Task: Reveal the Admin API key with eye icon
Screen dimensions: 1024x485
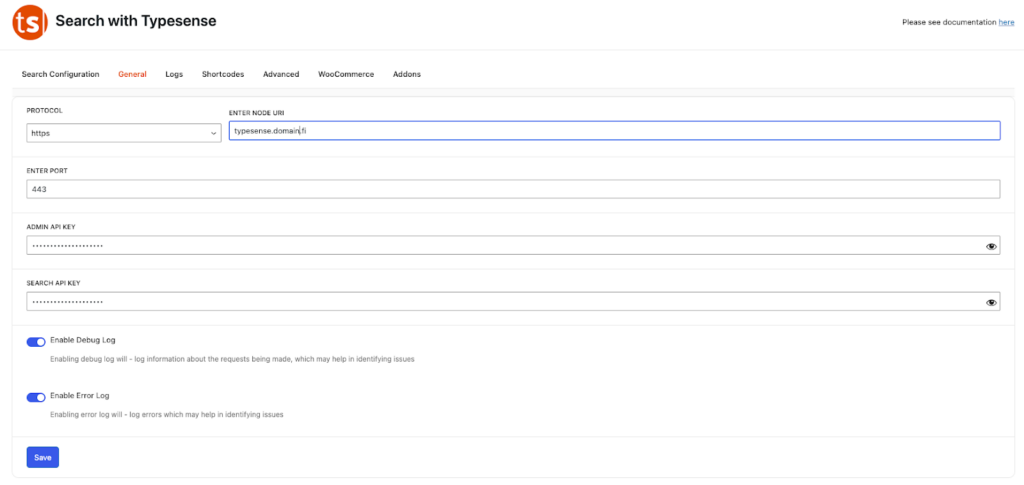Action: point(991,246)
